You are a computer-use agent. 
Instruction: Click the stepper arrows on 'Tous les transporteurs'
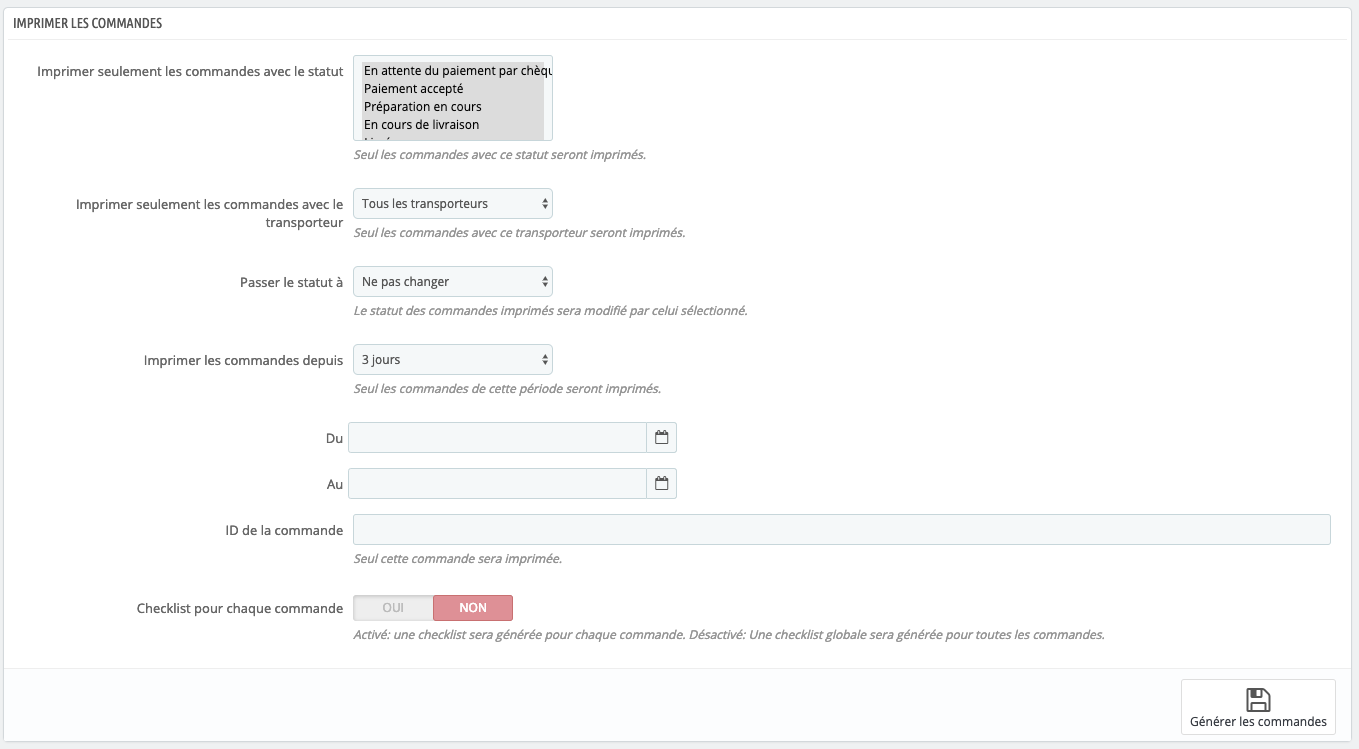pos(543,203)
